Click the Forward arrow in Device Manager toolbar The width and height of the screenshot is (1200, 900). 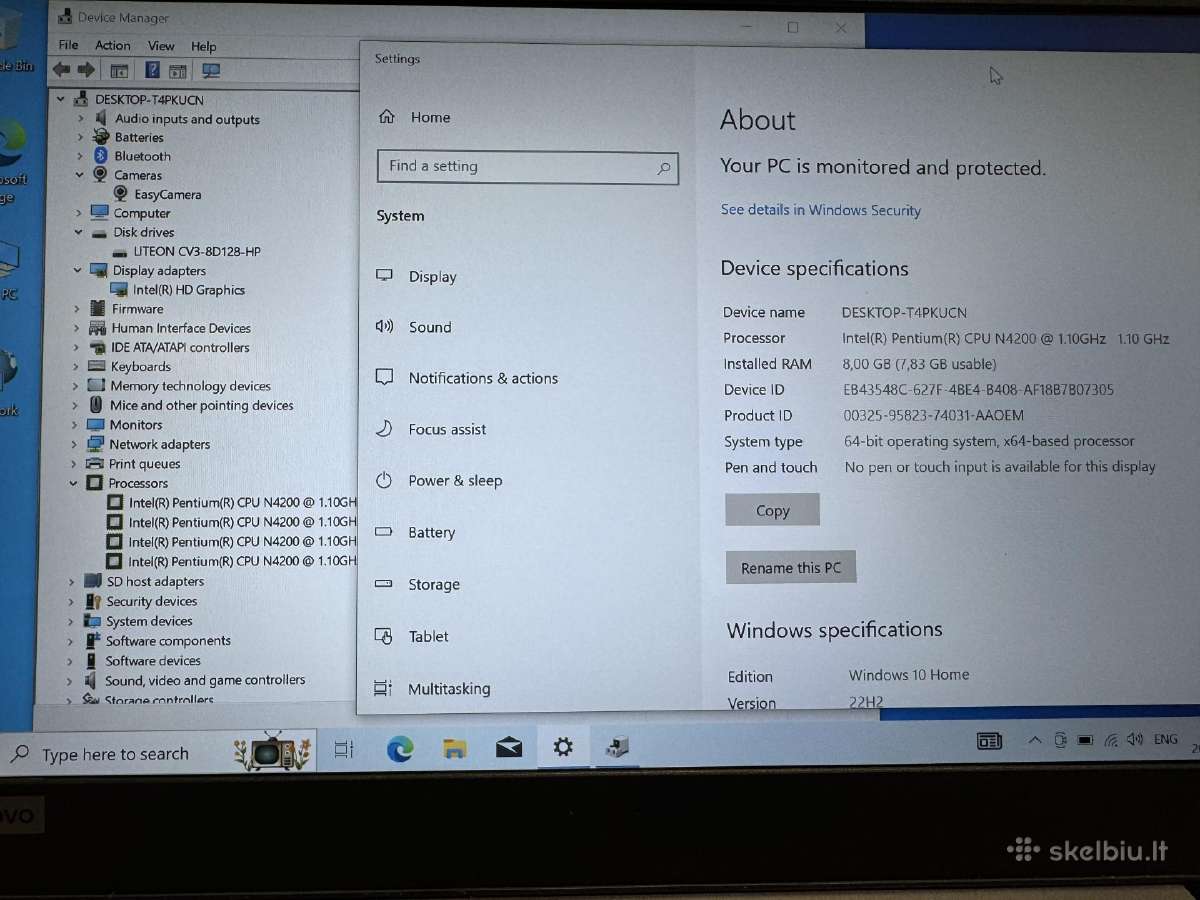tap(86, 70)
